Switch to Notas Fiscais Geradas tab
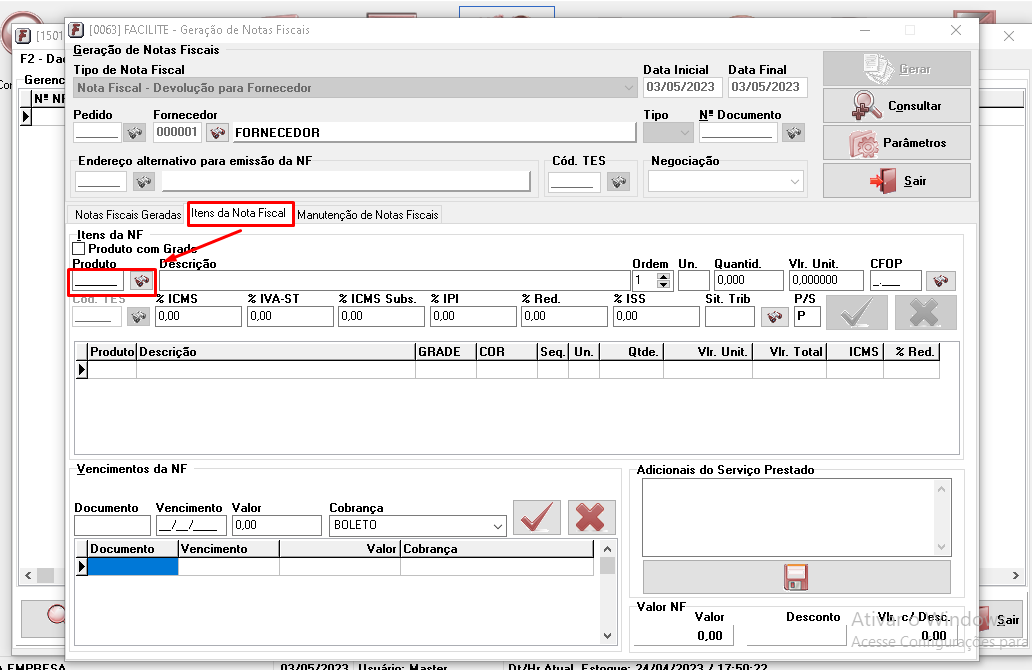Screen dimensions: 1032x670 click(x=128, y=215)
